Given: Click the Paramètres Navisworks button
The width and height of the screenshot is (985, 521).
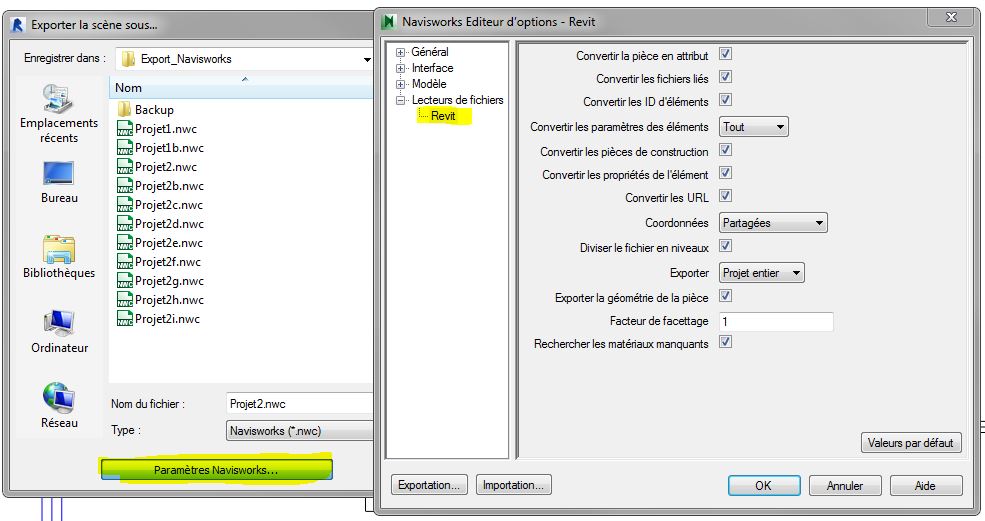Looking at the screenshot, I should pyautogui.click(x=216, y=469).
